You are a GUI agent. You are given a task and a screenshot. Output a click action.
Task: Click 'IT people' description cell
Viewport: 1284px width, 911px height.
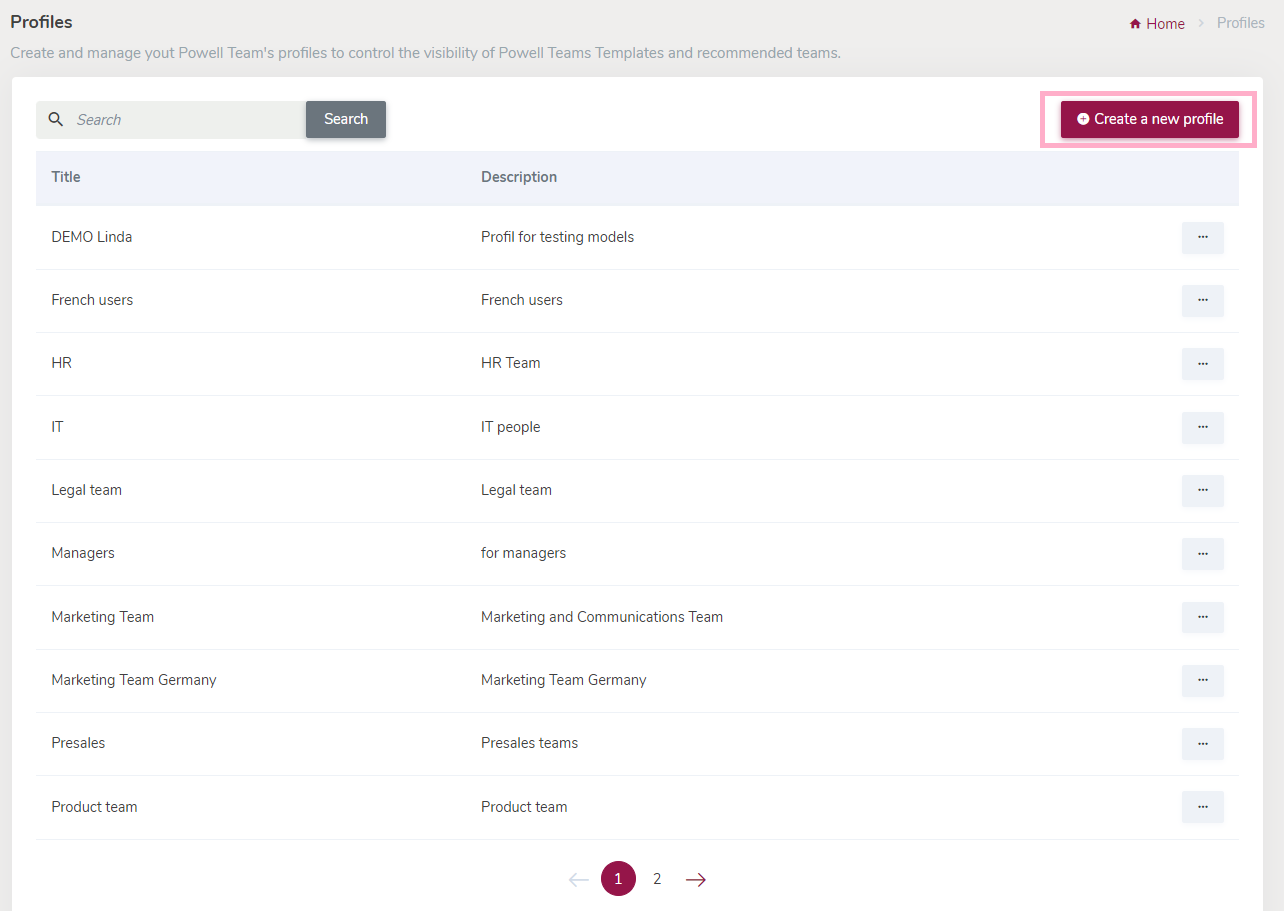[511, 427]
